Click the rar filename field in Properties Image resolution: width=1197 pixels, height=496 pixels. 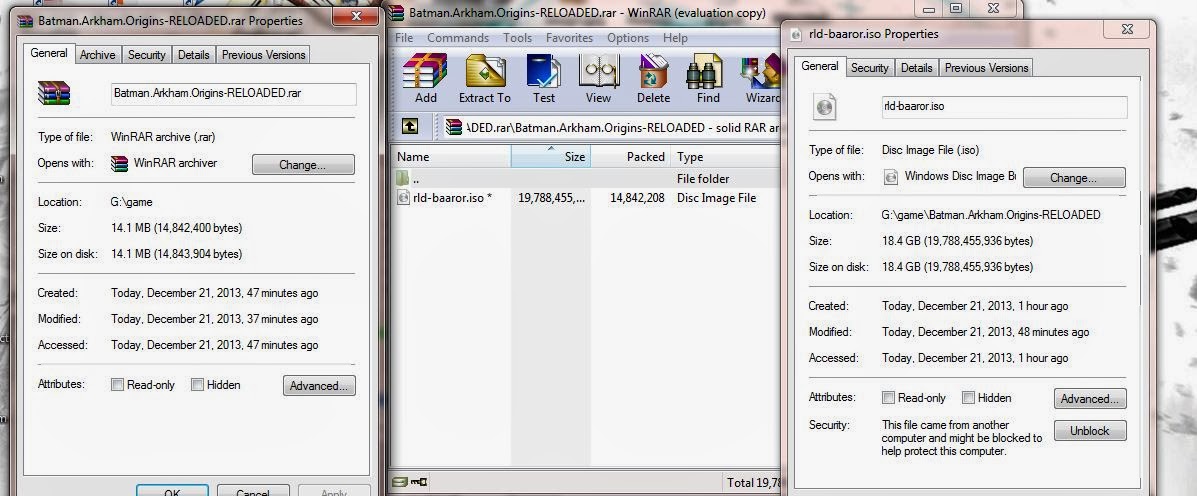coord(234,94)
